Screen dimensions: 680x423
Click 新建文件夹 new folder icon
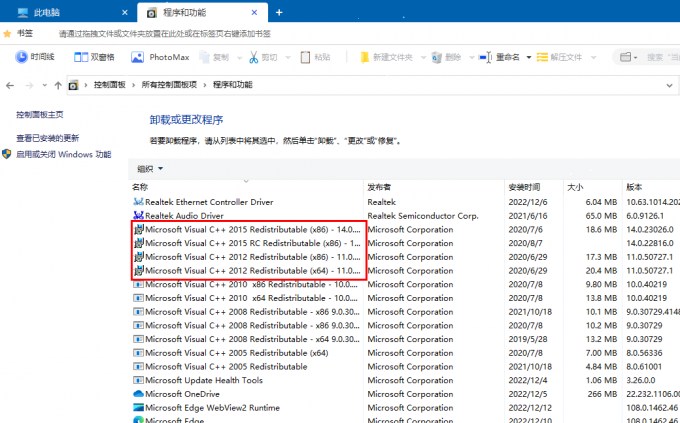[365, 57]
